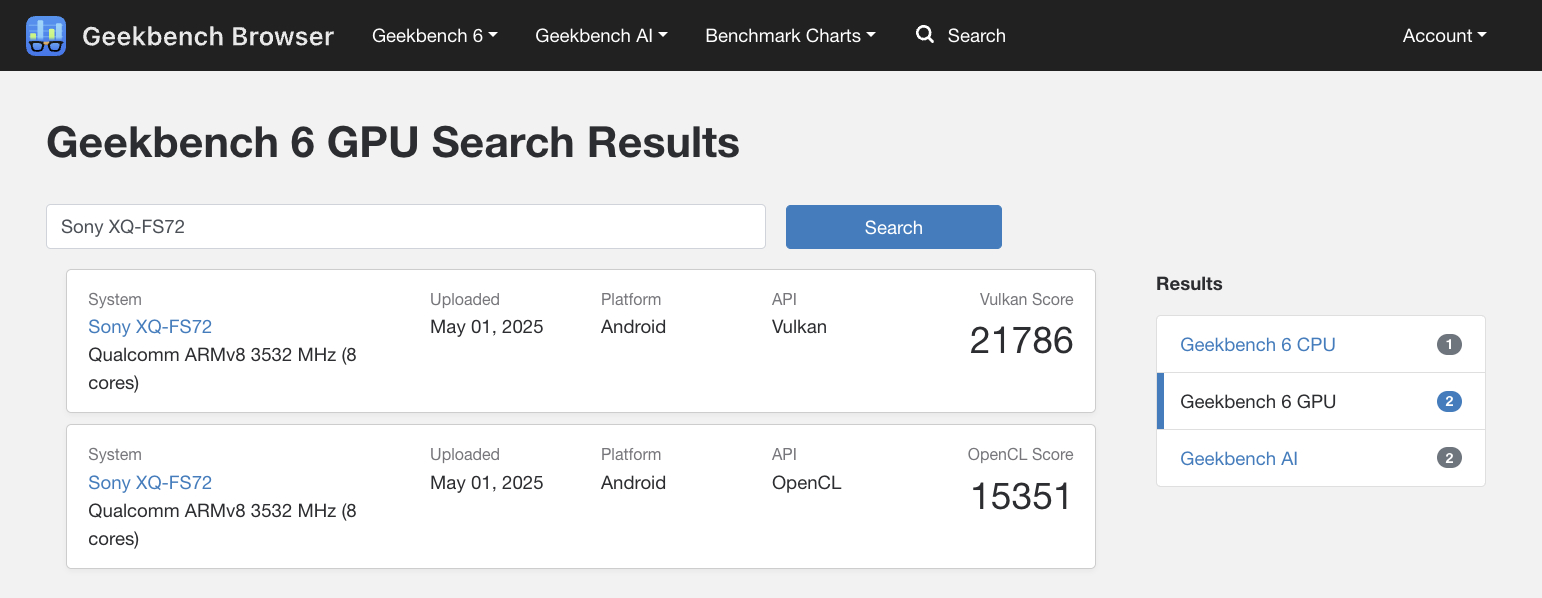Click the OpenCL score 15351
The width and height of the screenshot is (1542, 598).
pyautogui.click(x=1021, y=497)
